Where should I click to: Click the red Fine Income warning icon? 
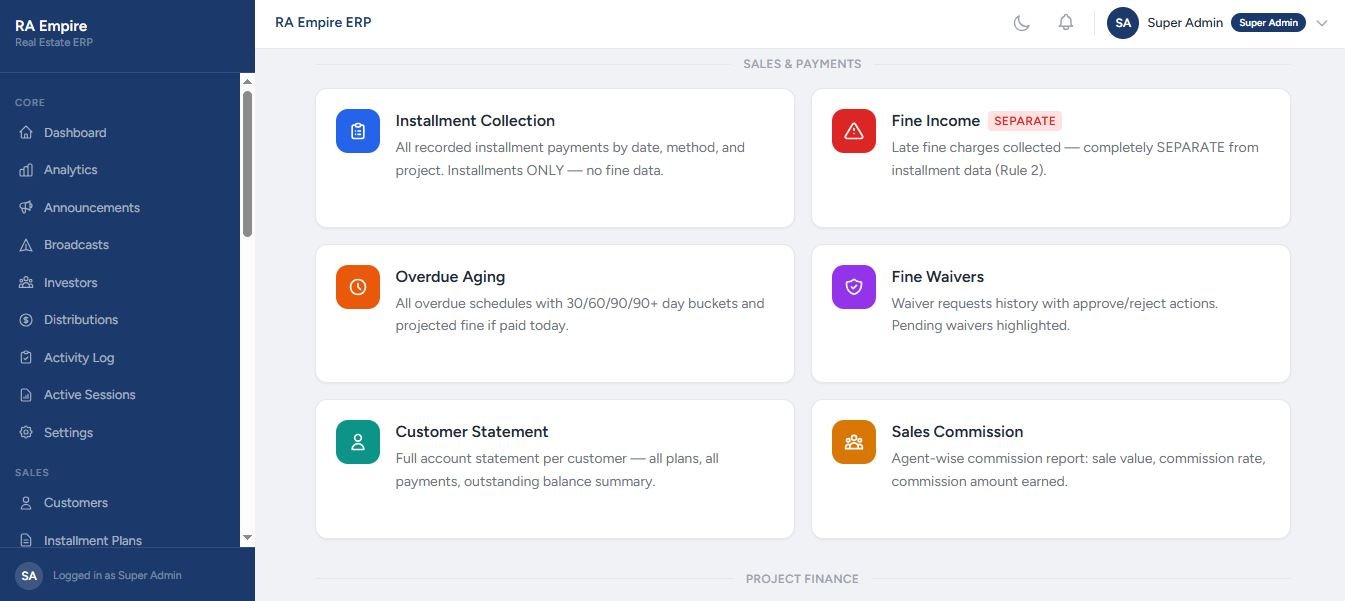854,131
